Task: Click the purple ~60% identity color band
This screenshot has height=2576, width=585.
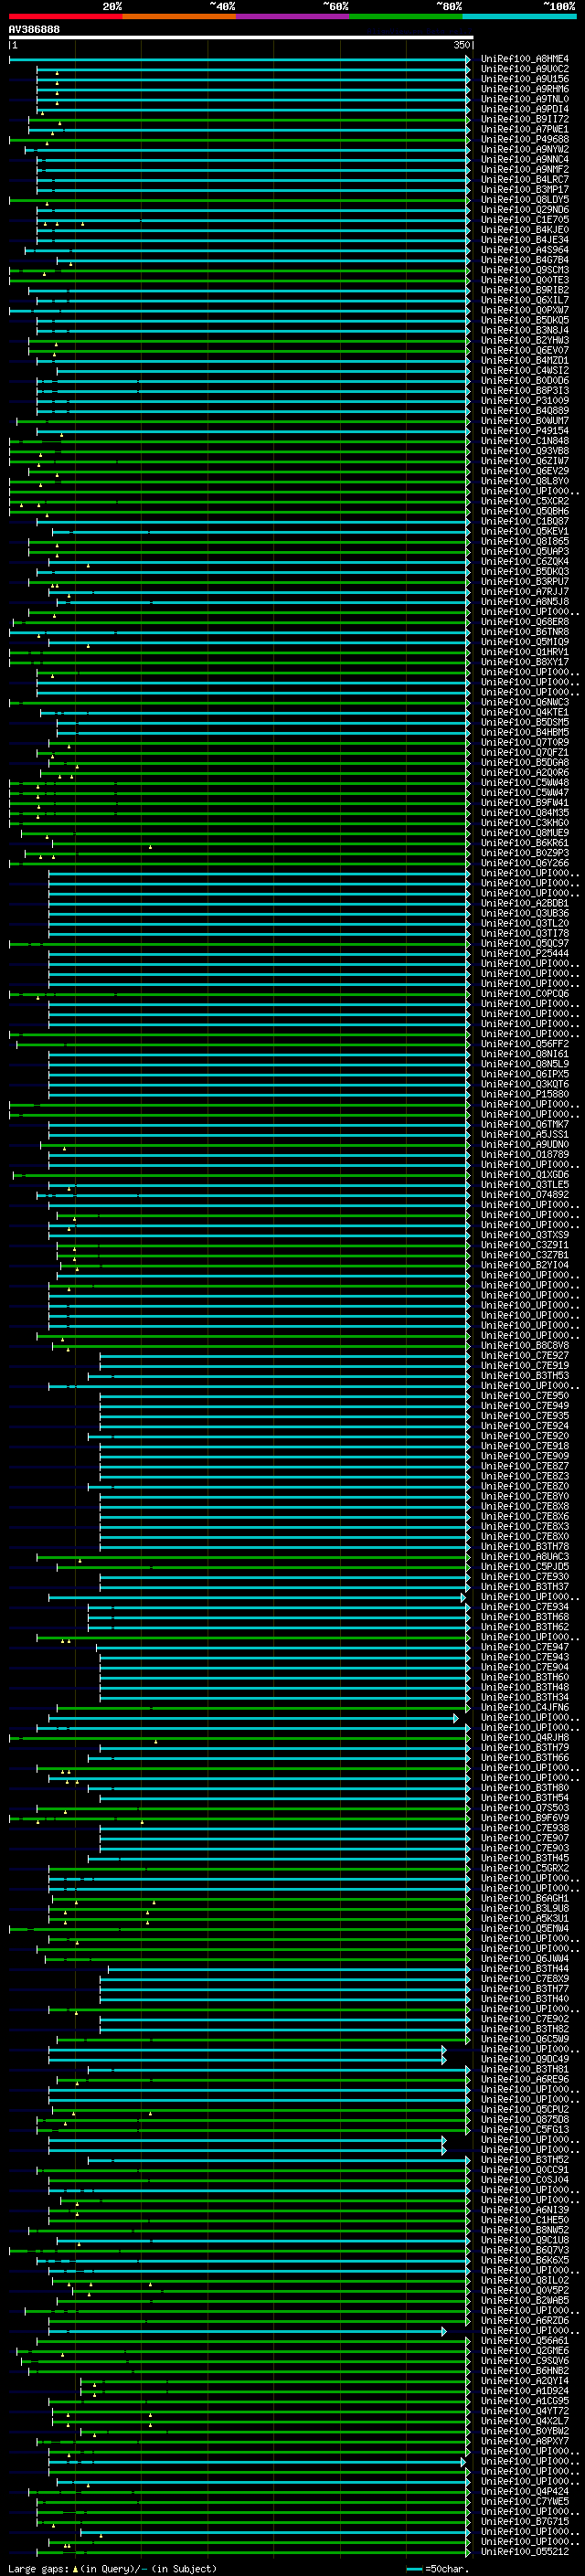Action: [292, 17]
